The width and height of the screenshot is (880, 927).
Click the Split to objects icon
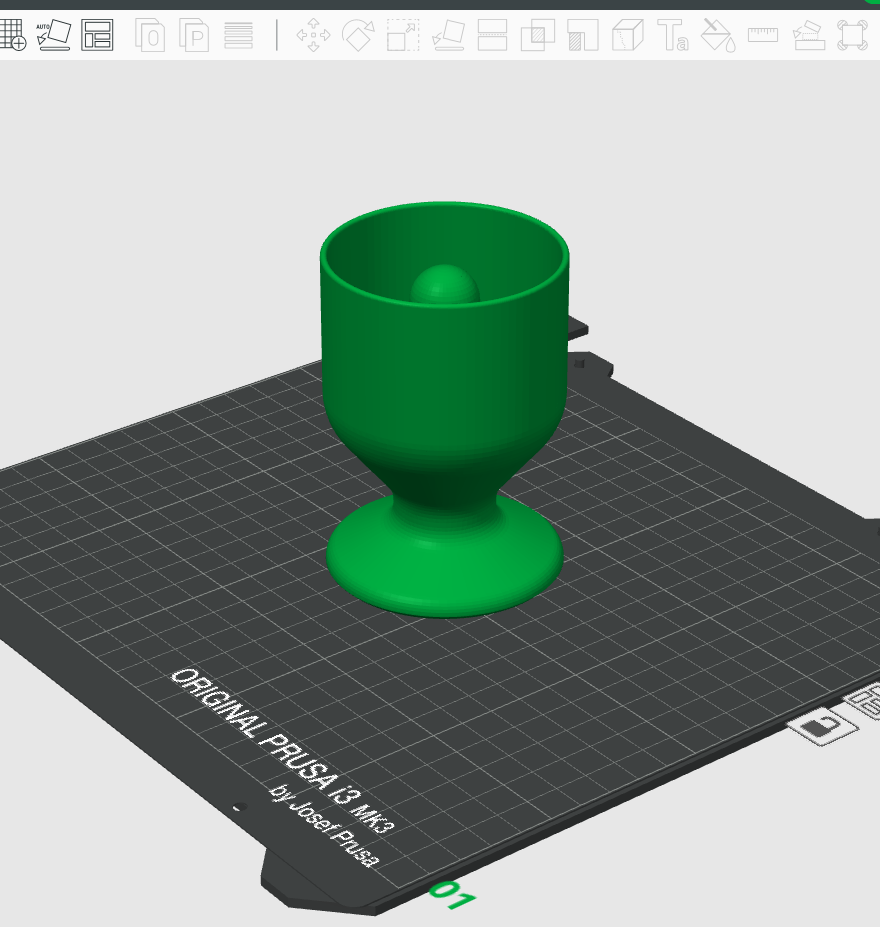[x=150, y=35]
